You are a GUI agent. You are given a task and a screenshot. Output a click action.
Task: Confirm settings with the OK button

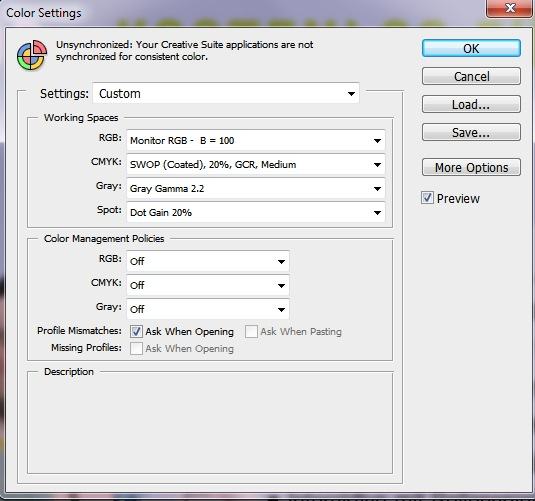coord(471,48)
